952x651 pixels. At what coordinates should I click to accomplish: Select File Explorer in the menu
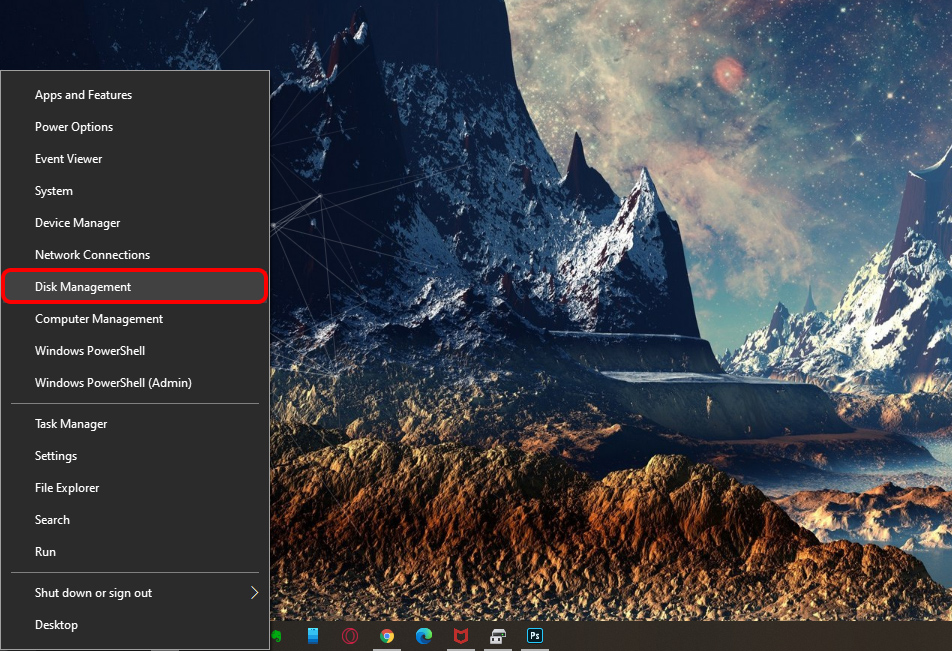pyautogui.click(x=67, y=488)
